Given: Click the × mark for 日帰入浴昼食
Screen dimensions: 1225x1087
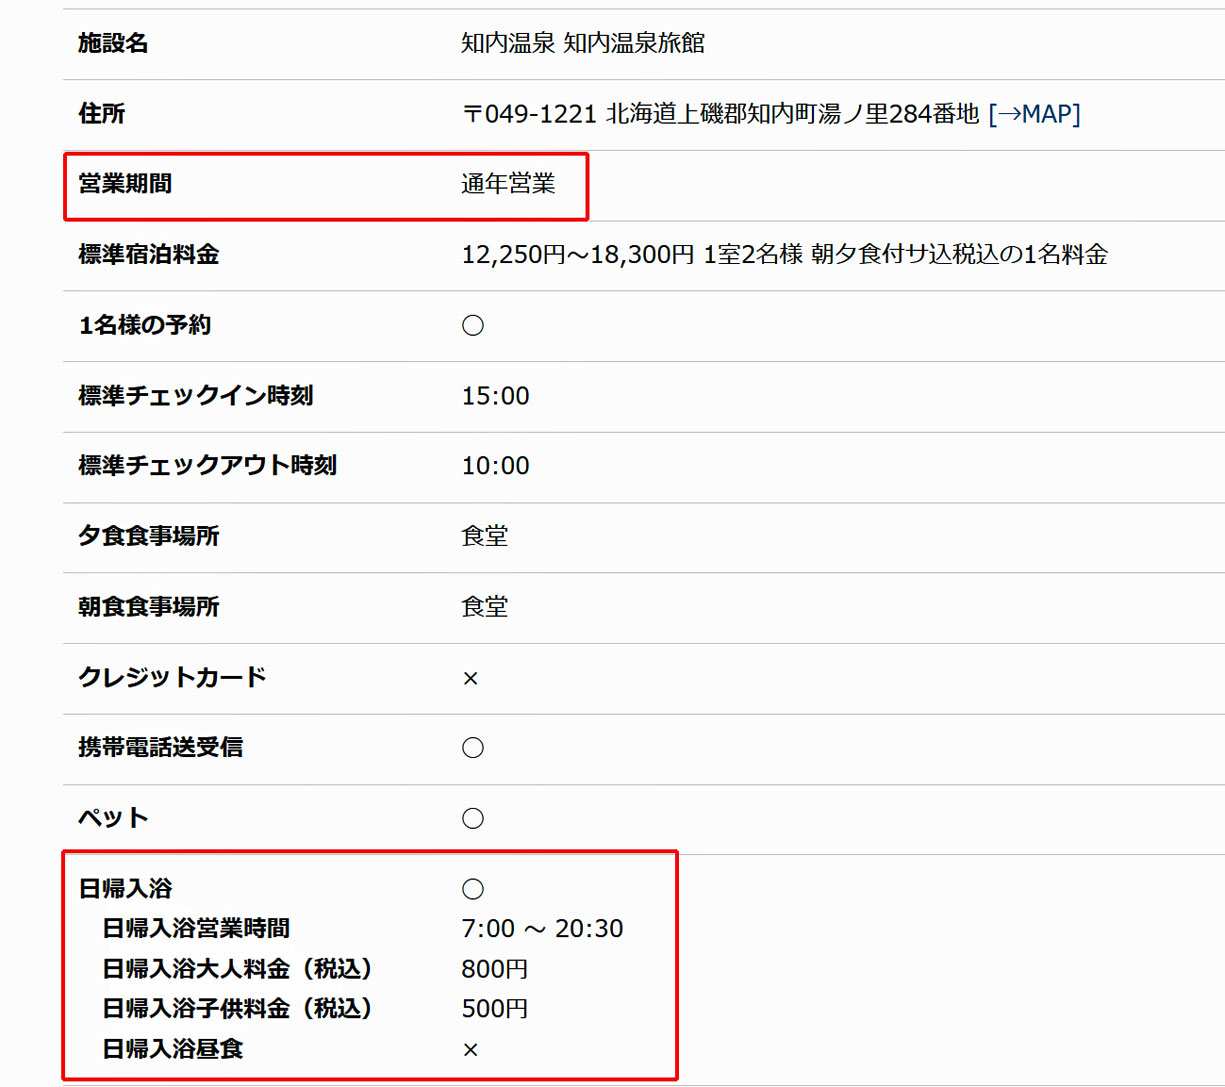Looking at the screenshot, I should [x=471, y=1050].
